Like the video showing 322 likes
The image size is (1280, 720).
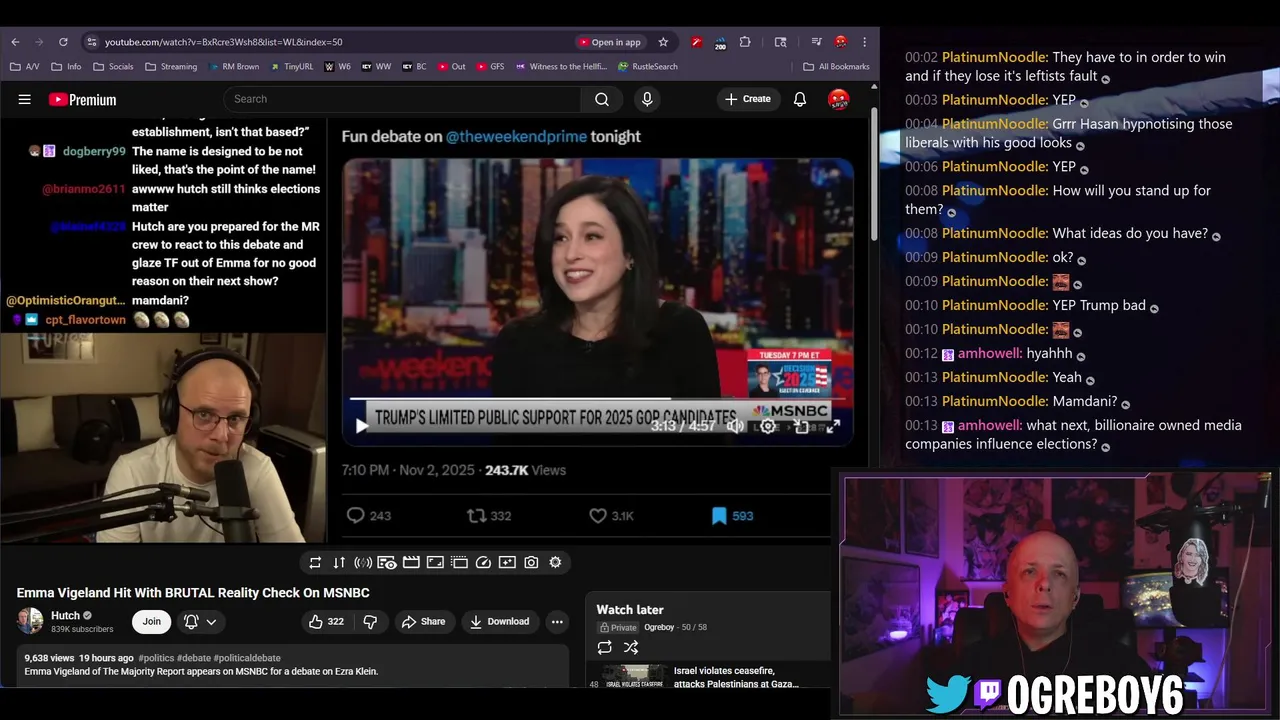pyautogui.click(x=326, y=622)
